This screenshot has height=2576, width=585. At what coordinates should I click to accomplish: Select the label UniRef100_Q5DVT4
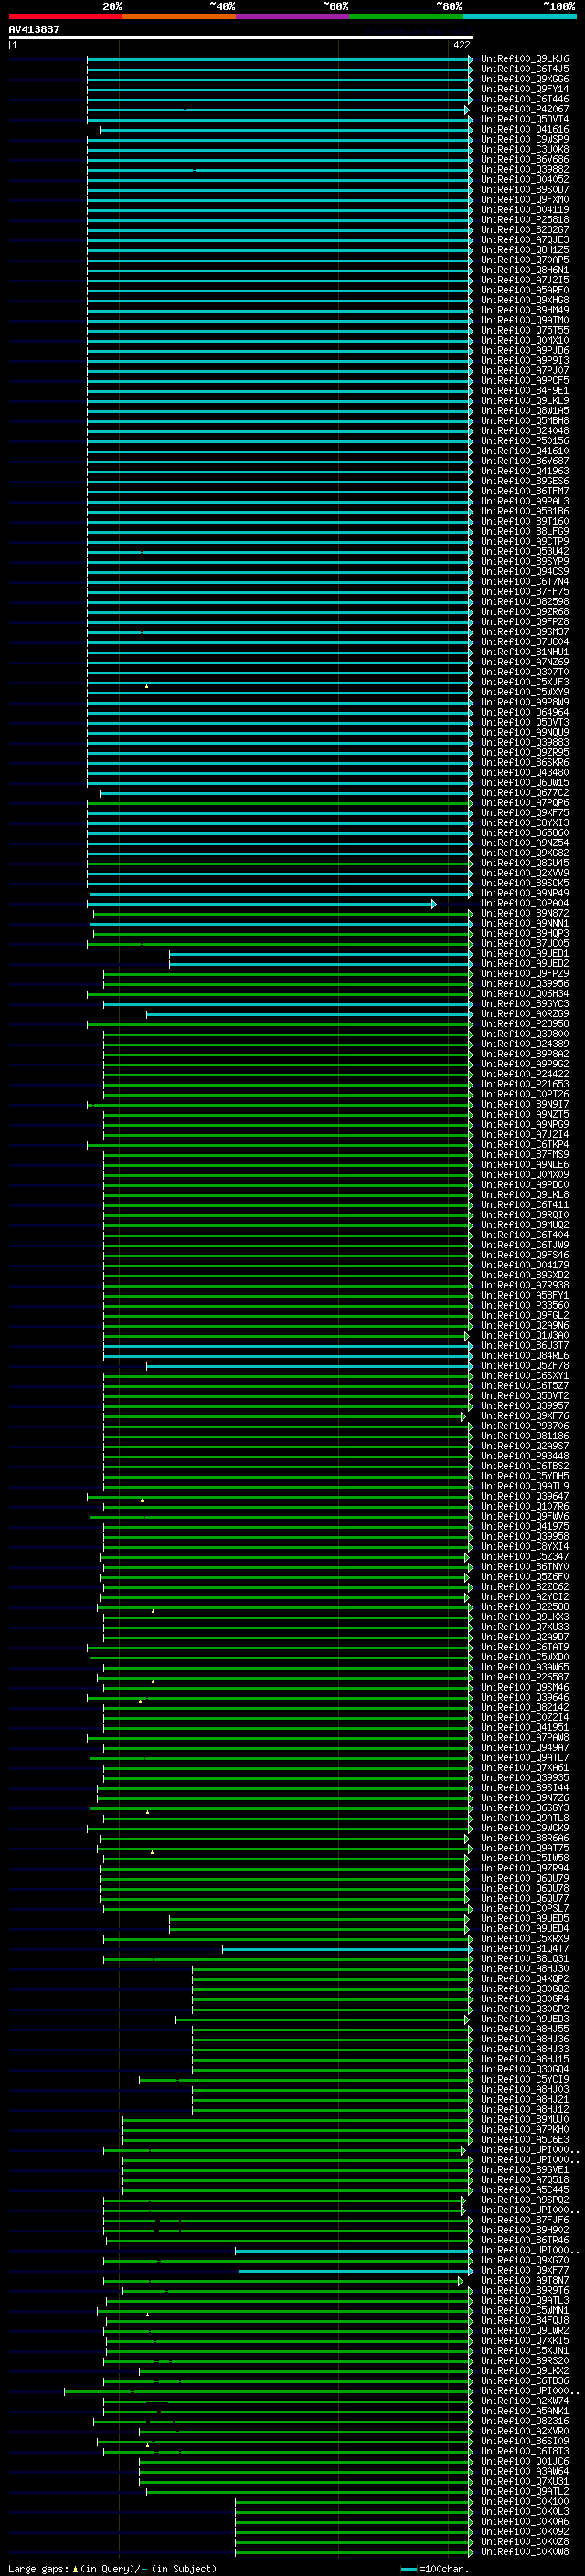click(524, 119)
